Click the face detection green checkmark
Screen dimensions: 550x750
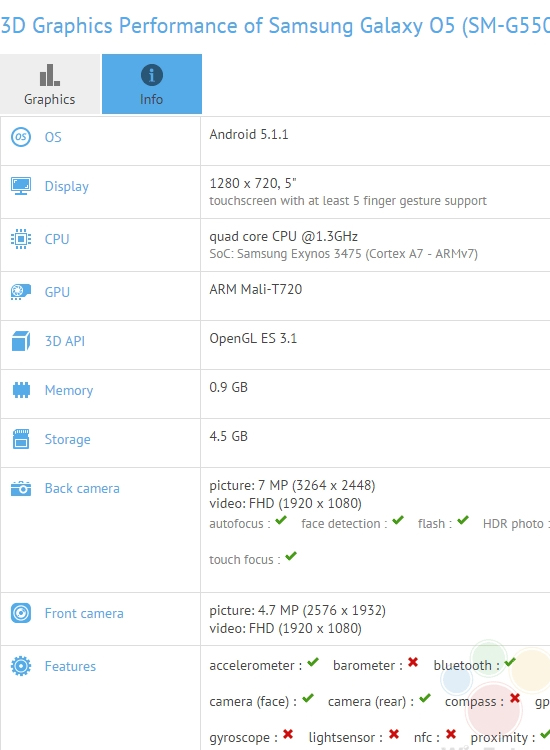pyautogui.click(x=398, y=520)
